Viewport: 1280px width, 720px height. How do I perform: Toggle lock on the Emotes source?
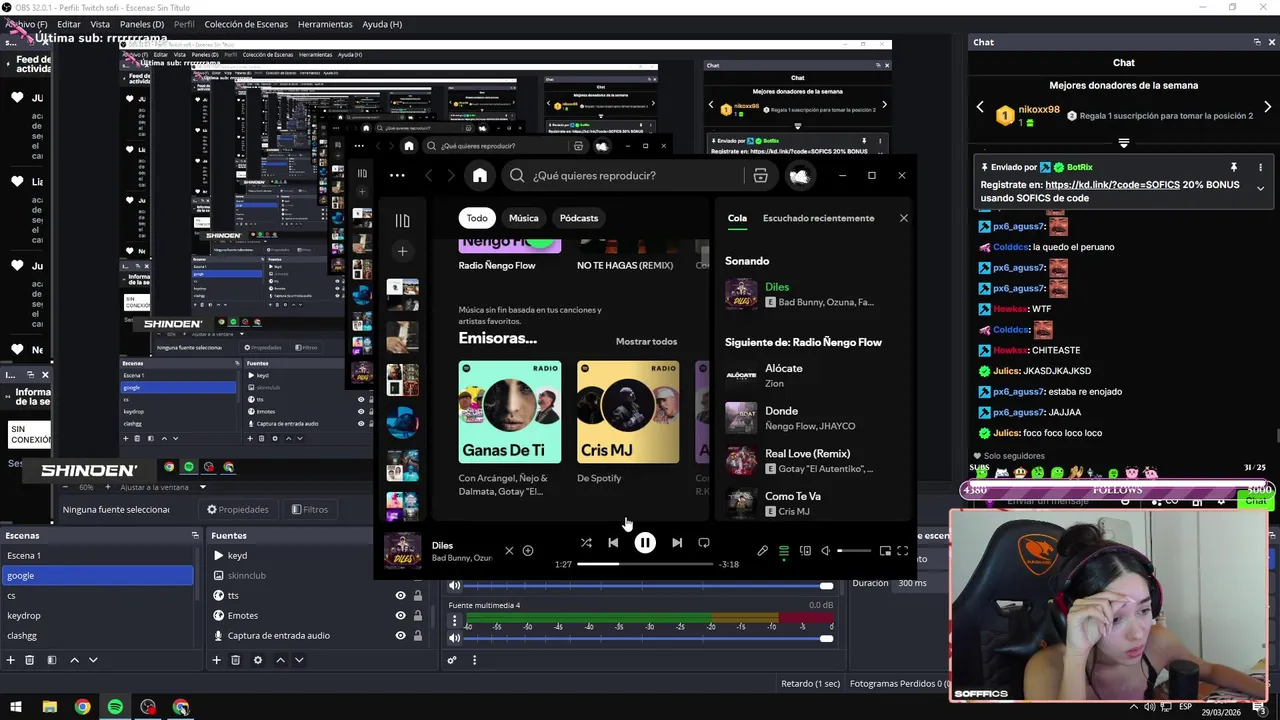coord(418,616)
